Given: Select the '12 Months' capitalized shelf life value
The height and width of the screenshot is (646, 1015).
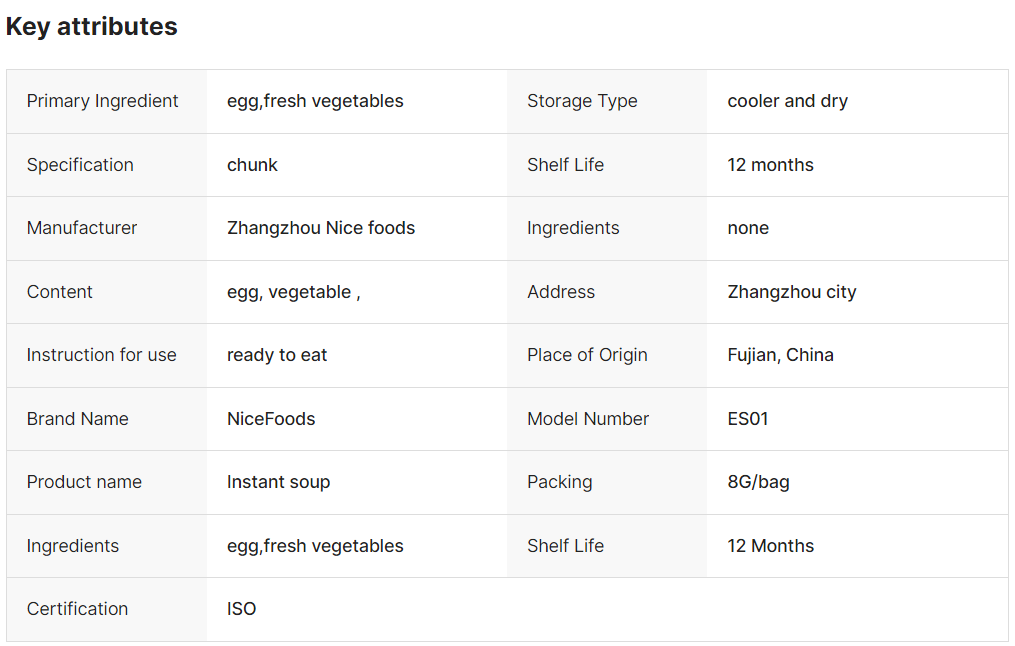Looking at the screenshot, I should pos(770,546).
